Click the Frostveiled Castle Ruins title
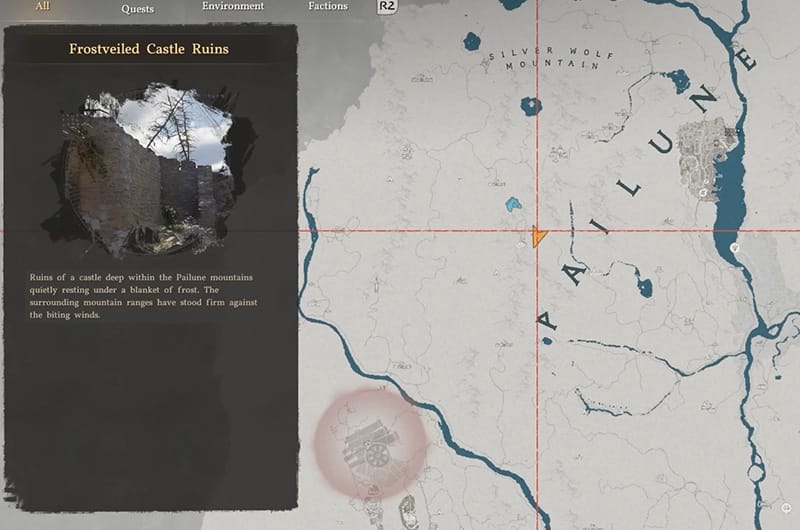 149,49
